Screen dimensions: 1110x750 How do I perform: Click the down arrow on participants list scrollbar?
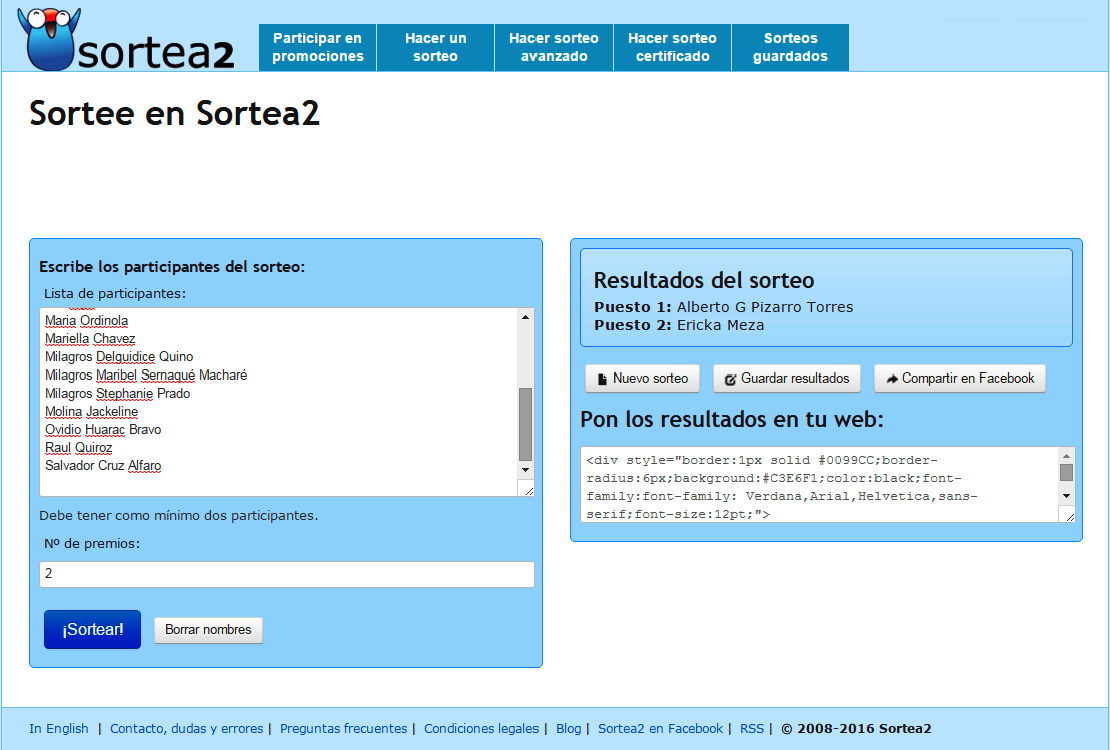[524, 470]
